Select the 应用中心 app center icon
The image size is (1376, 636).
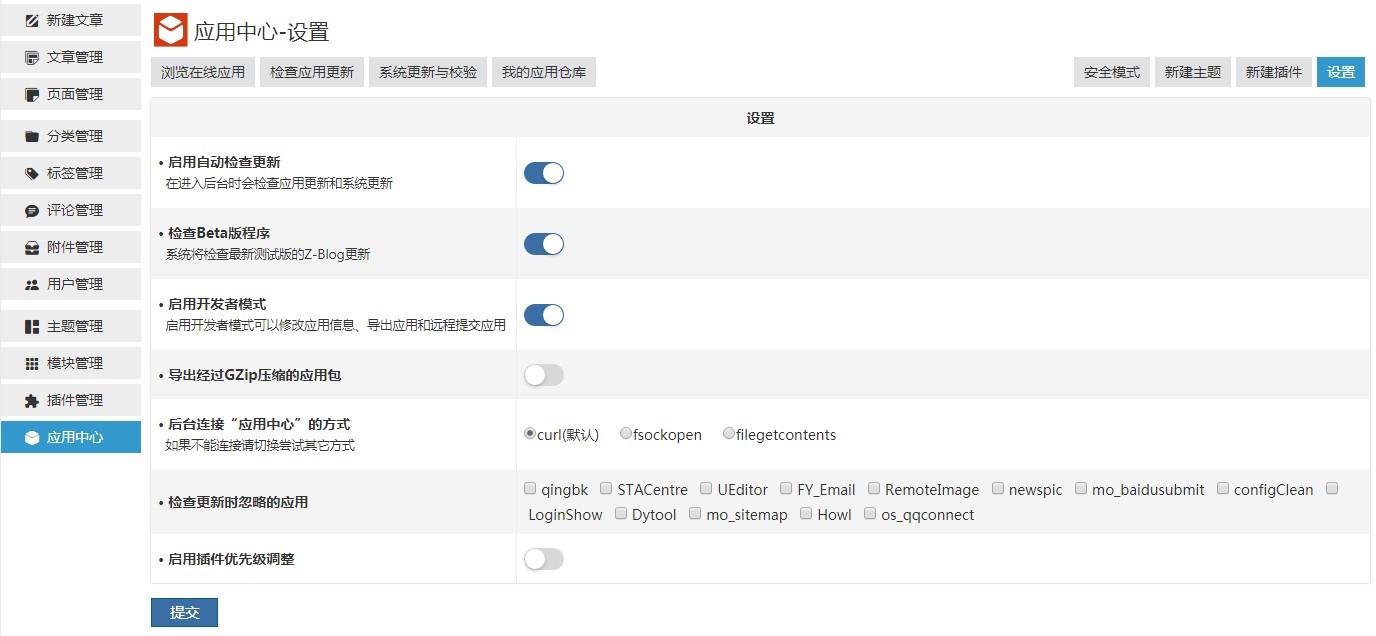point(32,437)
